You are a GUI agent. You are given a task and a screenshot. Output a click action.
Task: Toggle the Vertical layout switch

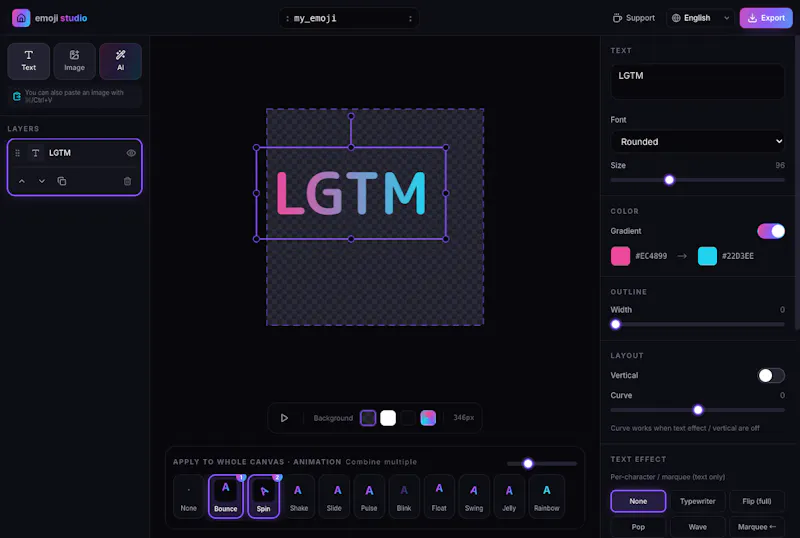click(x=770, y=375)
